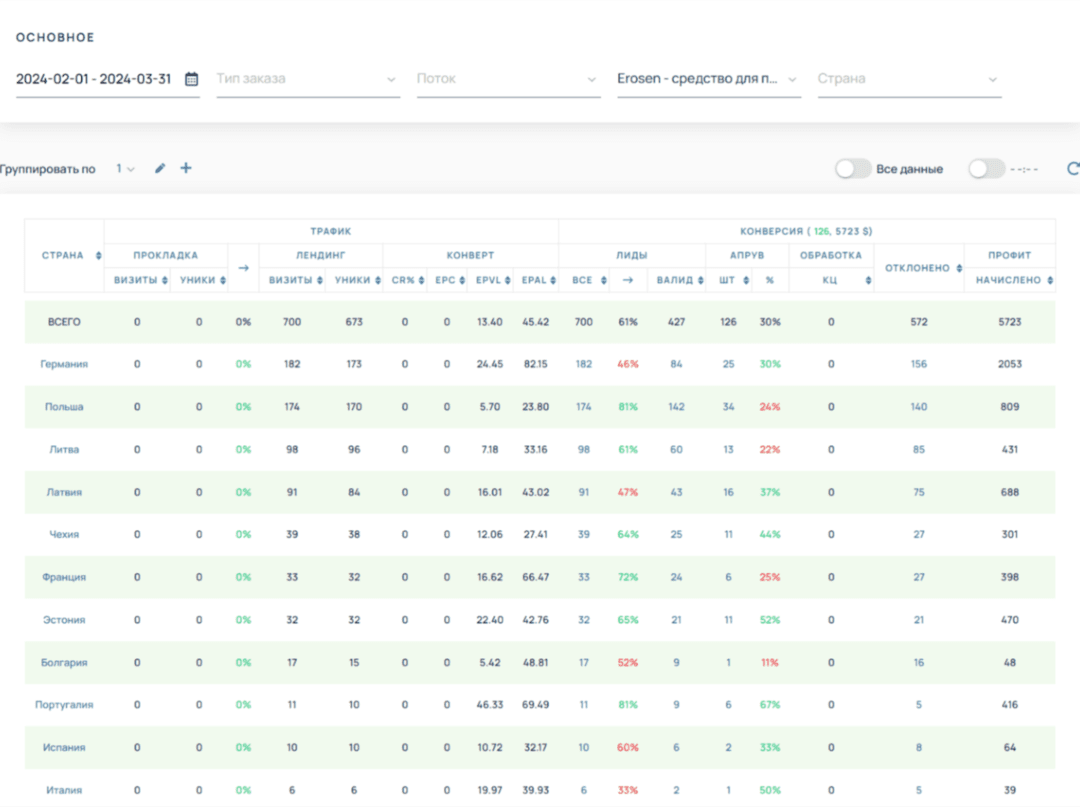Enable the Все данные toggle

853,169
